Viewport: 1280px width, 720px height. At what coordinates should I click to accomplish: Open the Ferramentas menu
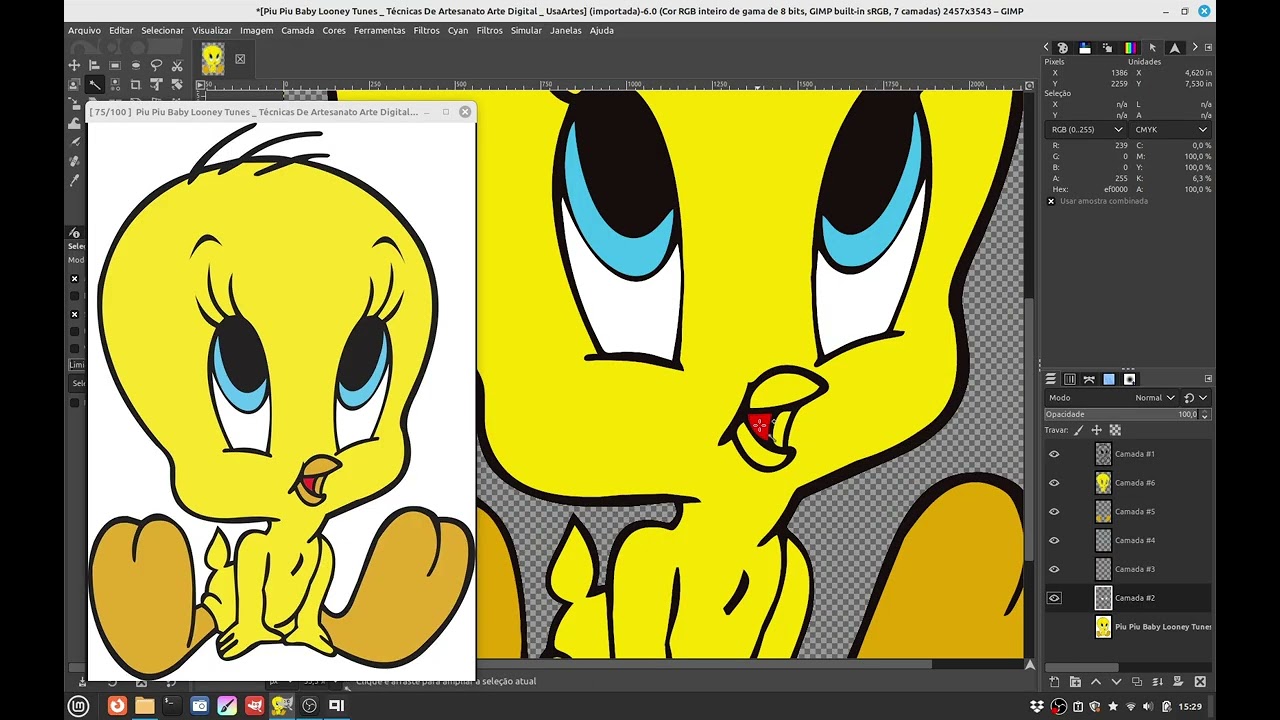click(379, 30)
